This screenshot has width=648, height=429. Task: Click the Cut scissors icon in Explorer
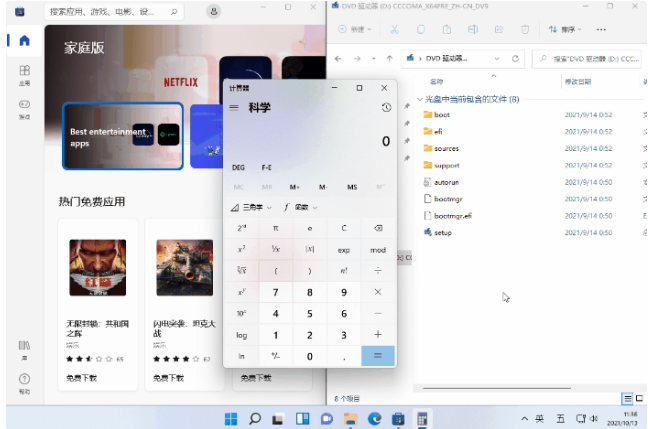(395, 29)
